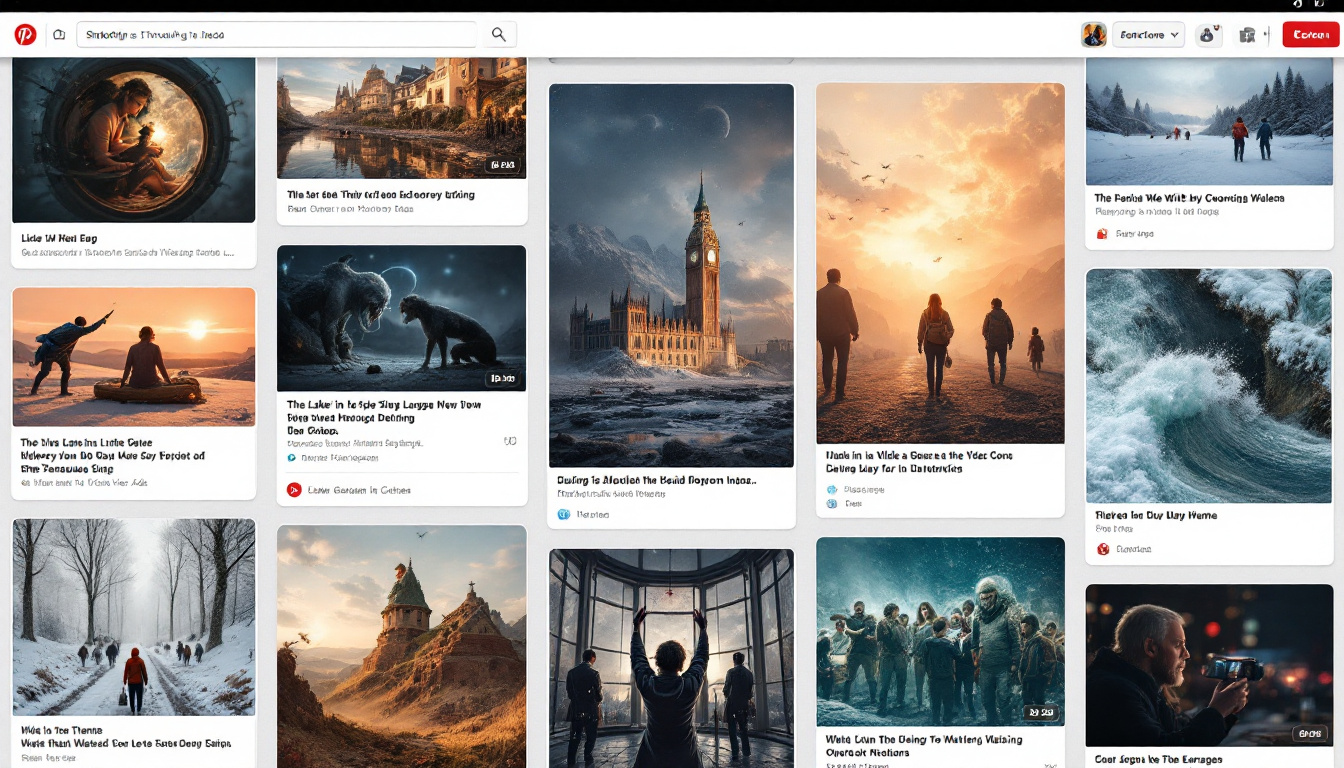Open the hilltop tower house pin

click(401, 647)
